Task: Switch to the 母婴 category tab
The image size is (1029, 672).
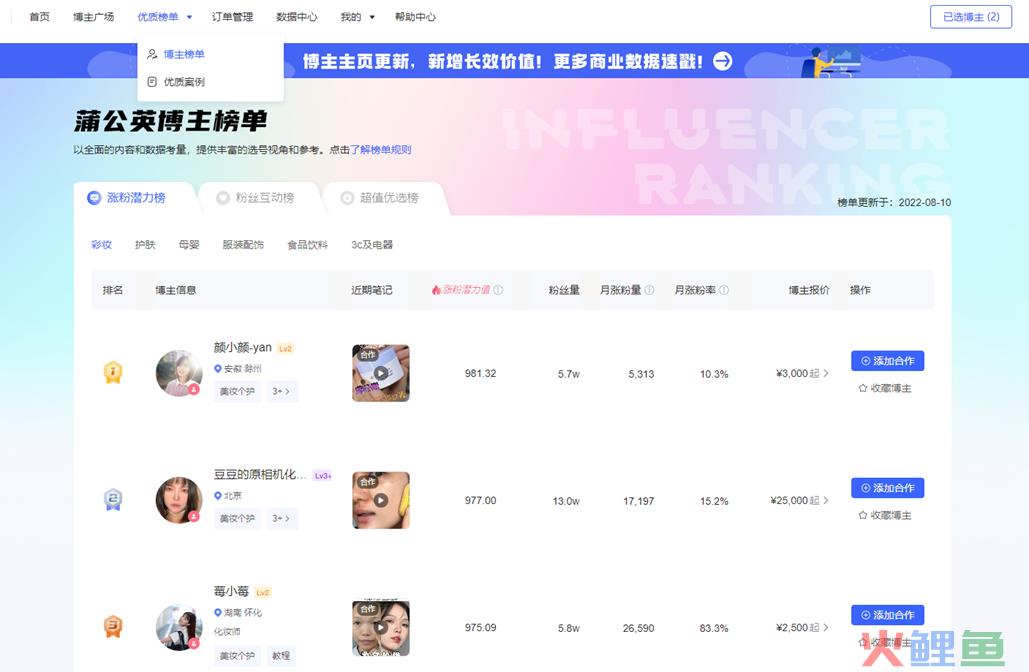Action: (189, 245)
